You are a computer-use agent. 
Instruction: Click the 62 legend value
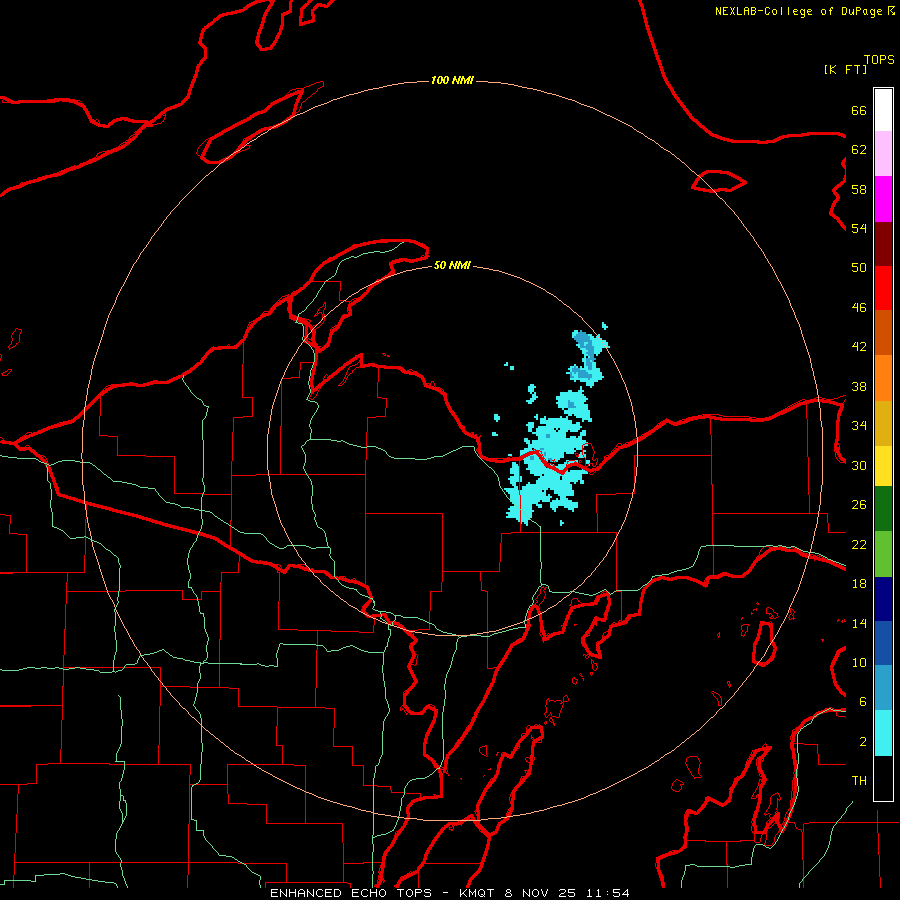click(x=859, y=150)
